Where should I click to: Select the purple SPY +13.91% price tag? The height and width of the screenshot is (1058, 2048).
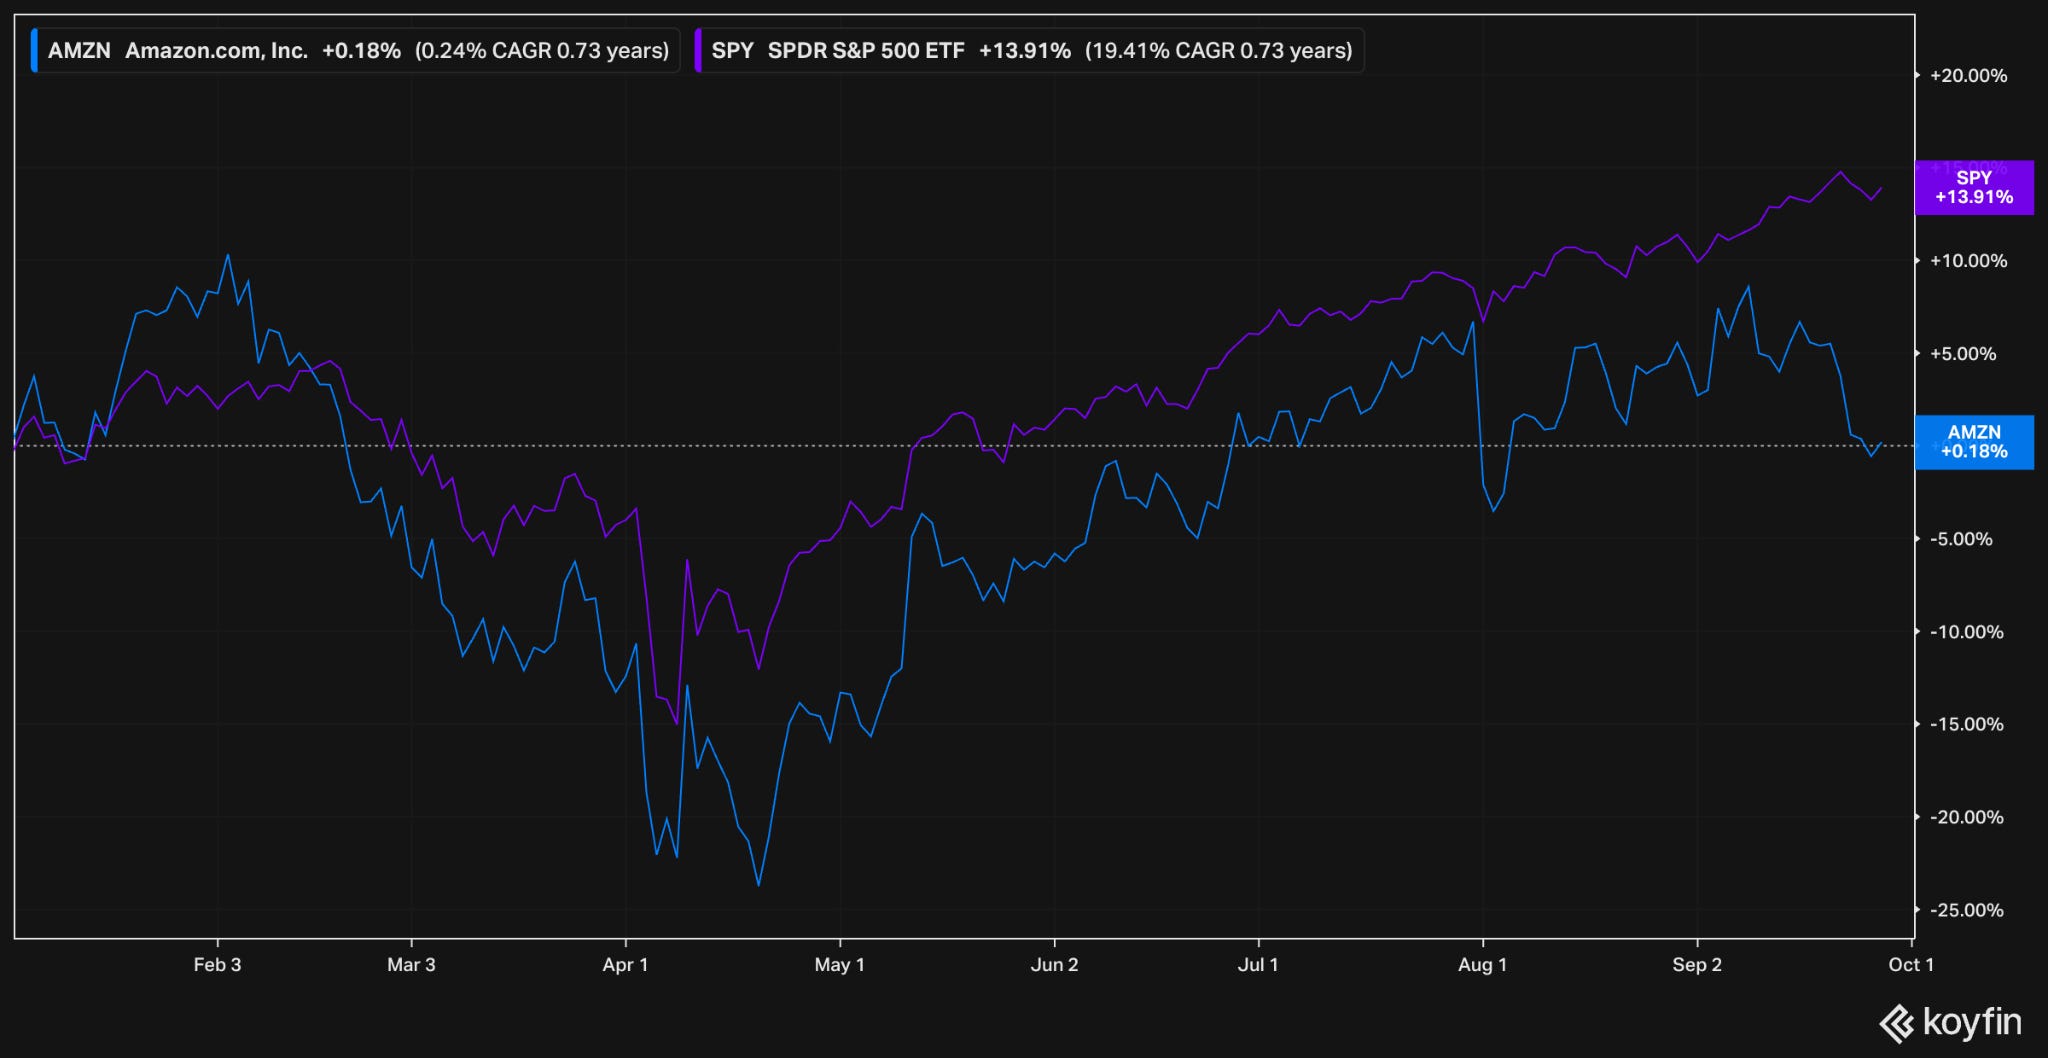[1974, 188]
